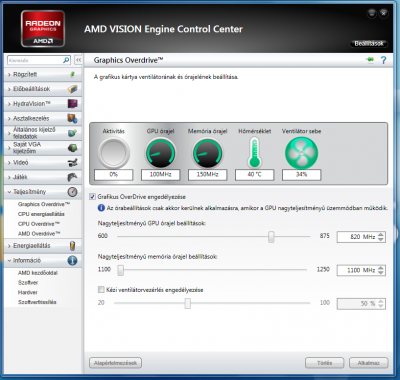Click the 40 °C temperature readout
The image size is (400, 380).
[x=254, y=175]
